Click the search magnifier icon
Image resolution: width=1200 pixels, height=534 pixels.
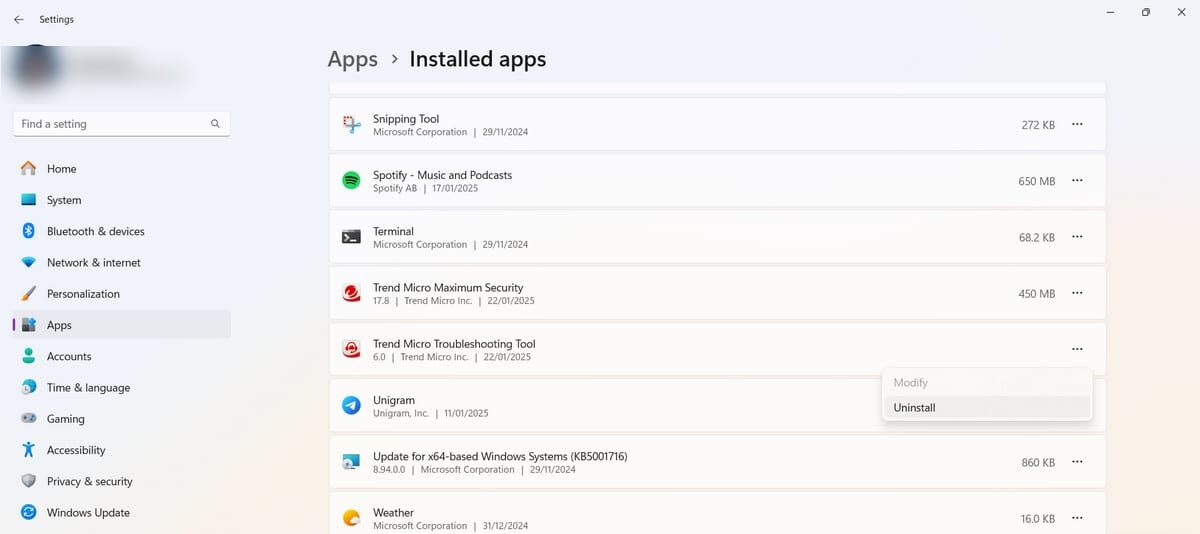click(215, 124)
